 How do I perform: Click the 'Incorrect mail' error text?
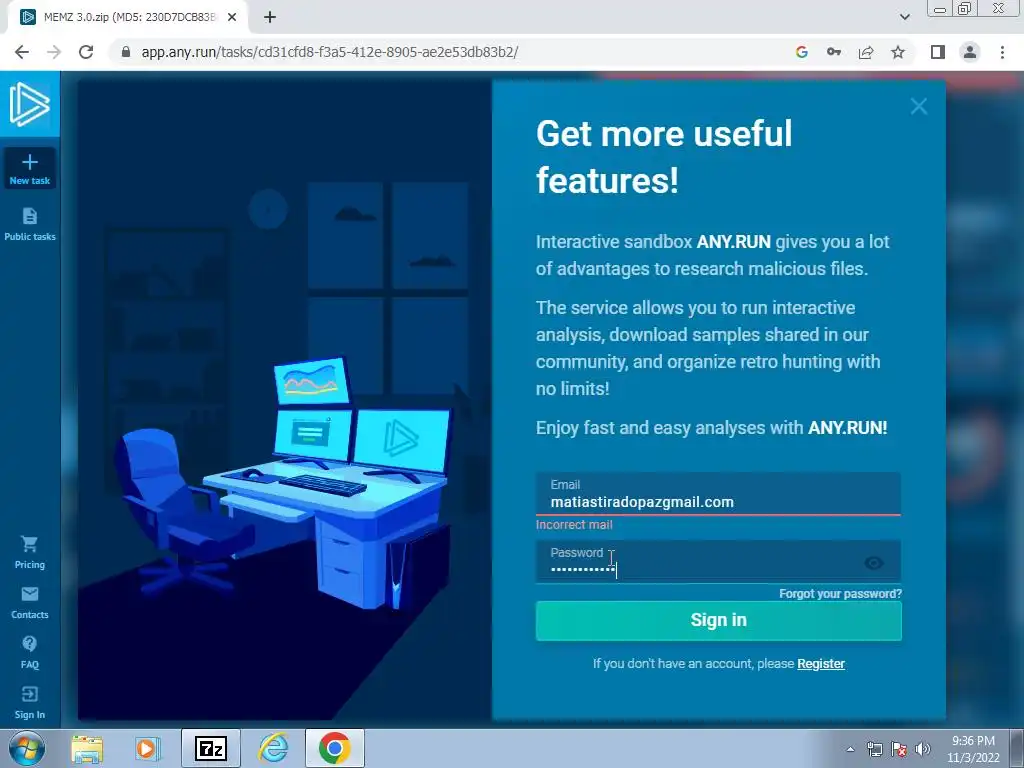[x=574, y=525]
